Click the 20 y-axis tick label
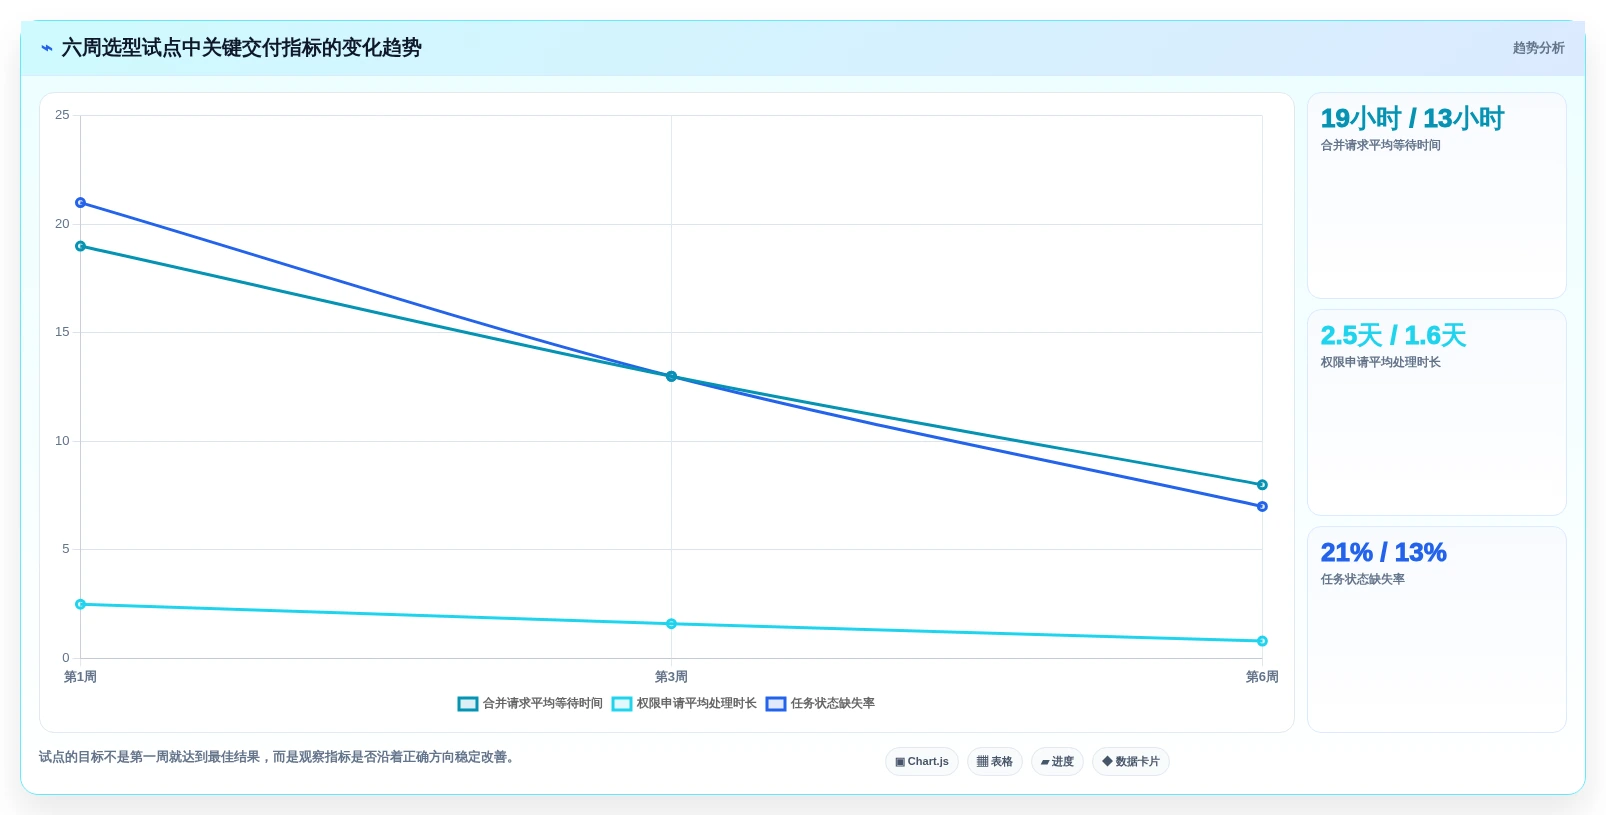 click(x=62, y=224)
